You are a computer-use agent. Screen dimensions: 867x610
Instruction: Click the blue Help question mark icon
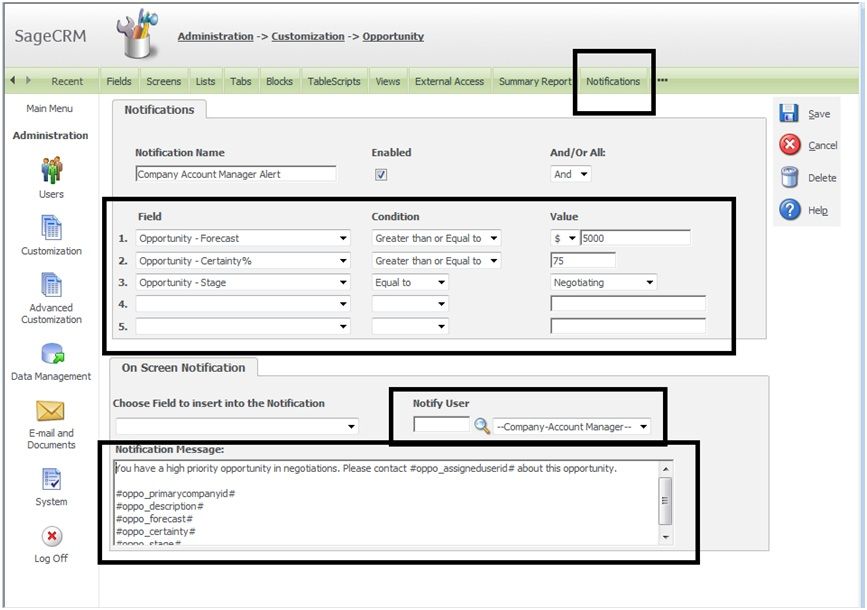[x=790, y=210]
